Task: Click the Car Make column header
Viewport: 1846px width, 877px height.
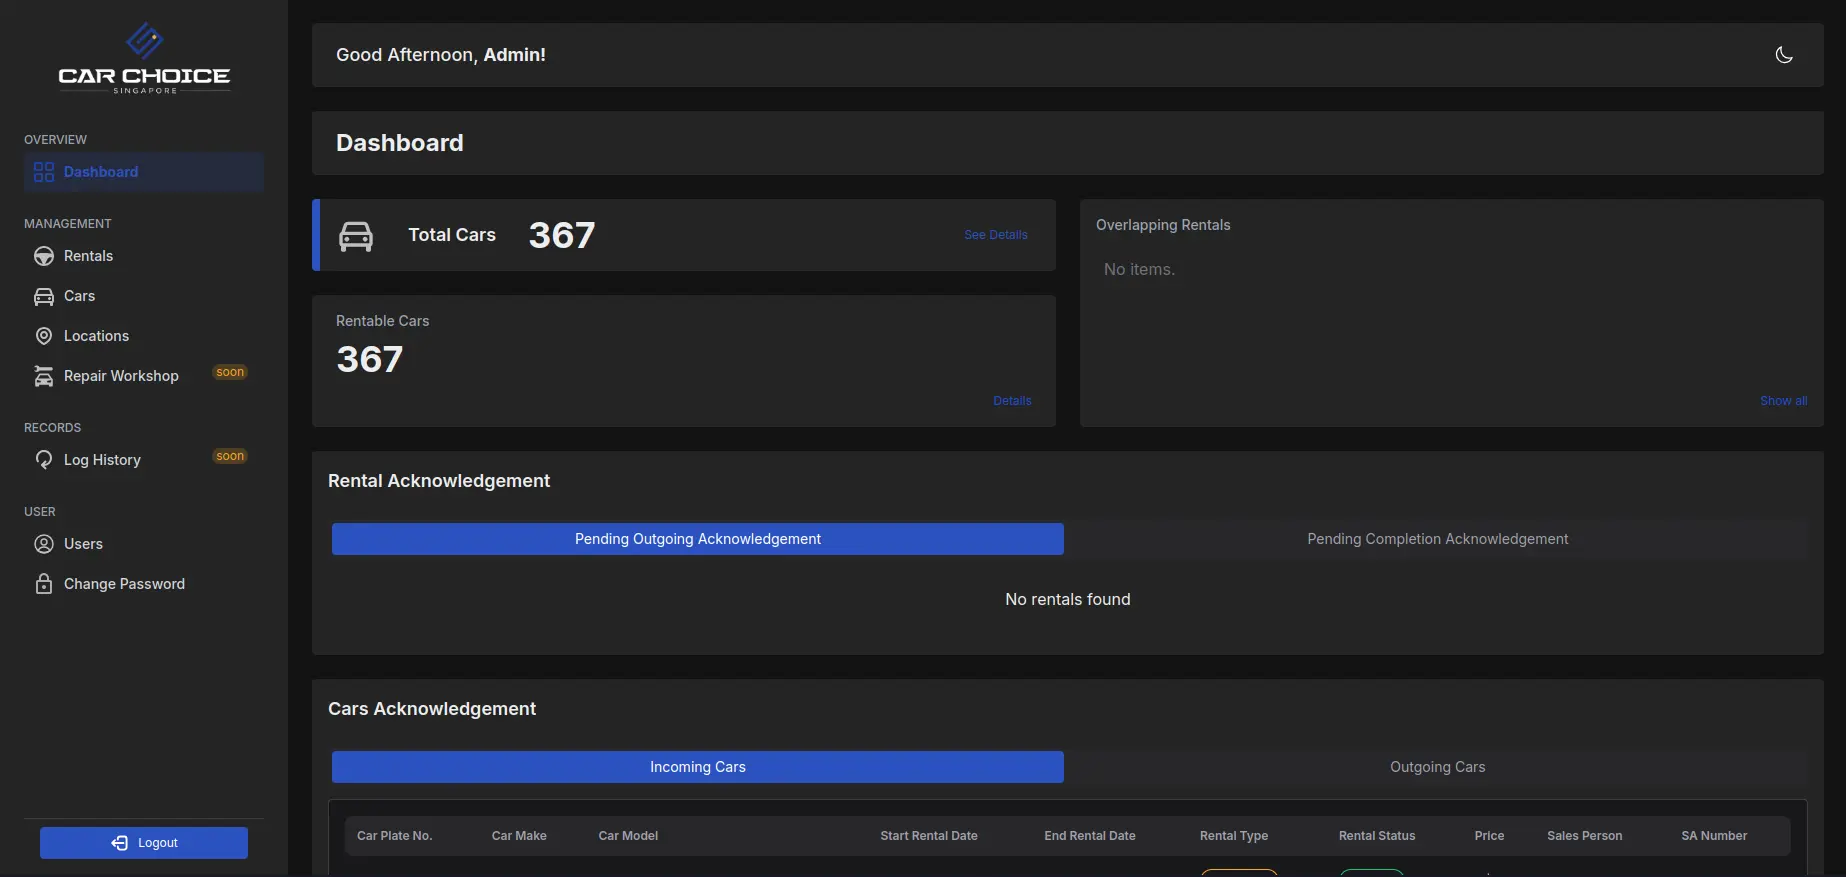Action: [x=519, y=836]
